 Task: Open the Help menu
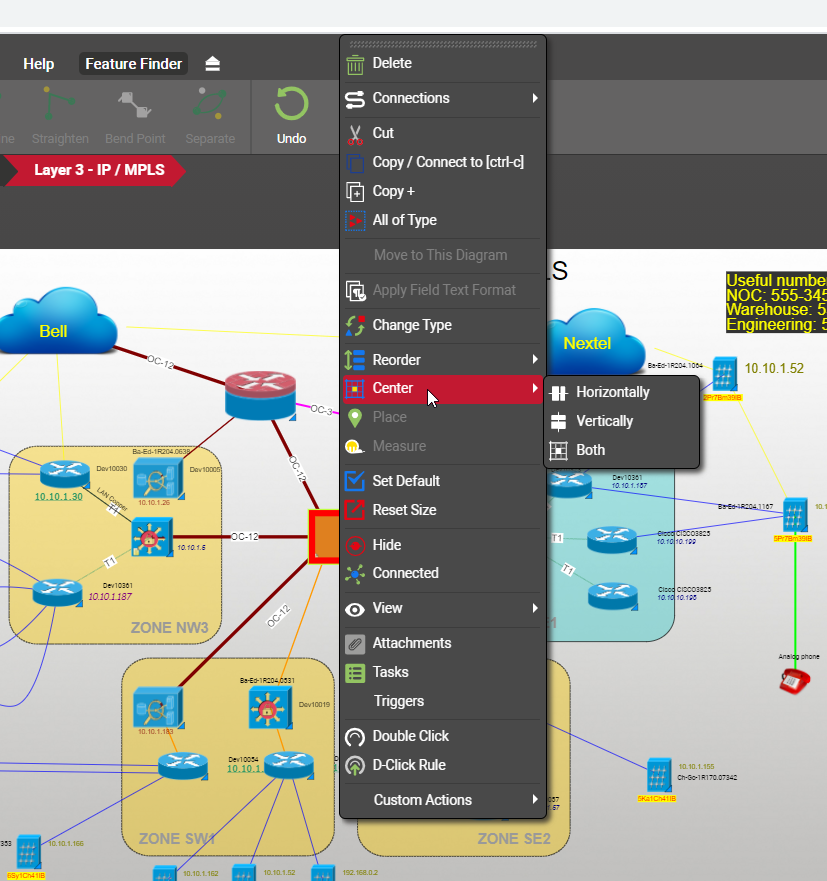[x=39, y=64]
